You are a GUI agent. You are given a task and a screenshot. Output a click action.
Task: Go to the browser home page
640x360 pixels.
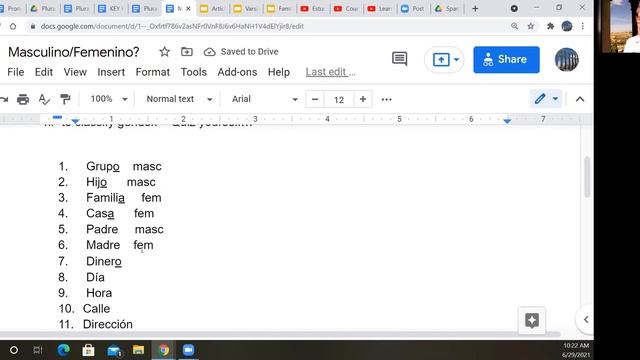point(13,26)
